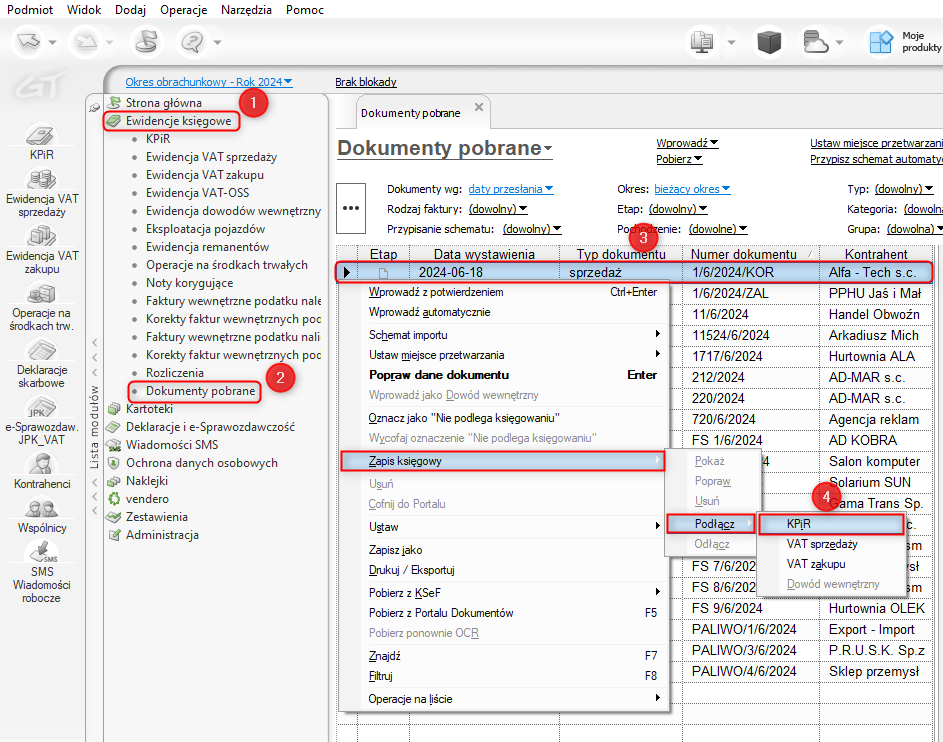Expand Okres obrachunkowy Rok 2024 dropdown
The width and height of the screenshot is (943, 742).
pos(209,82)
